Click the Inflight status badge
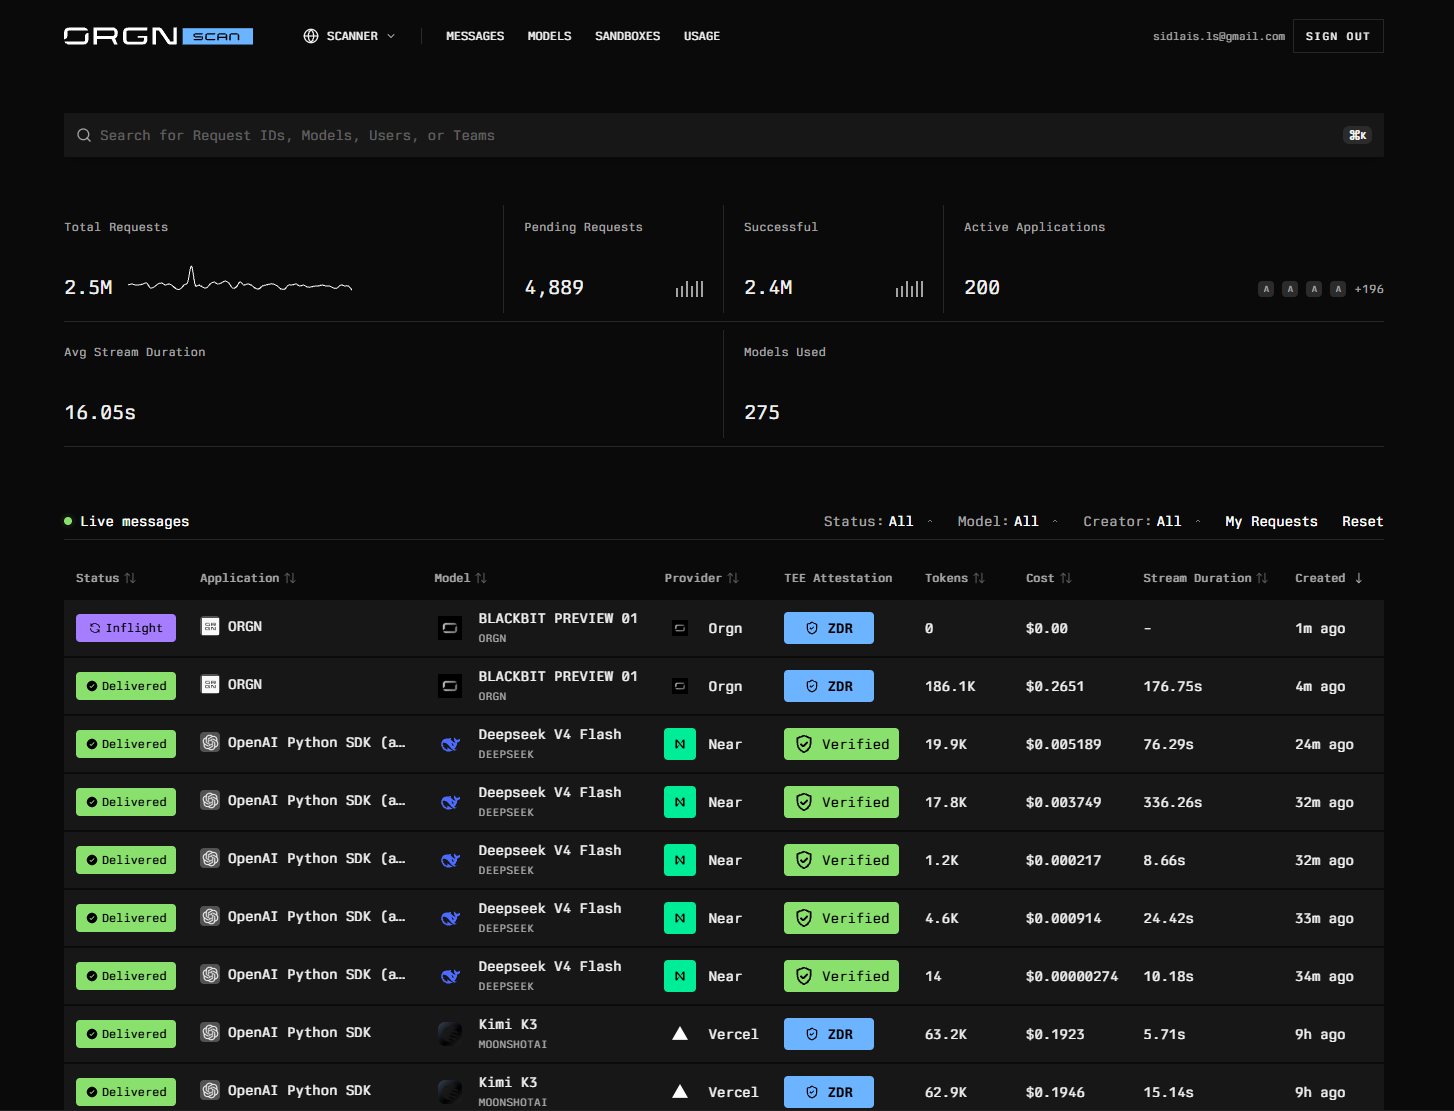1454x1111 pixels. [x=126, y=628]
